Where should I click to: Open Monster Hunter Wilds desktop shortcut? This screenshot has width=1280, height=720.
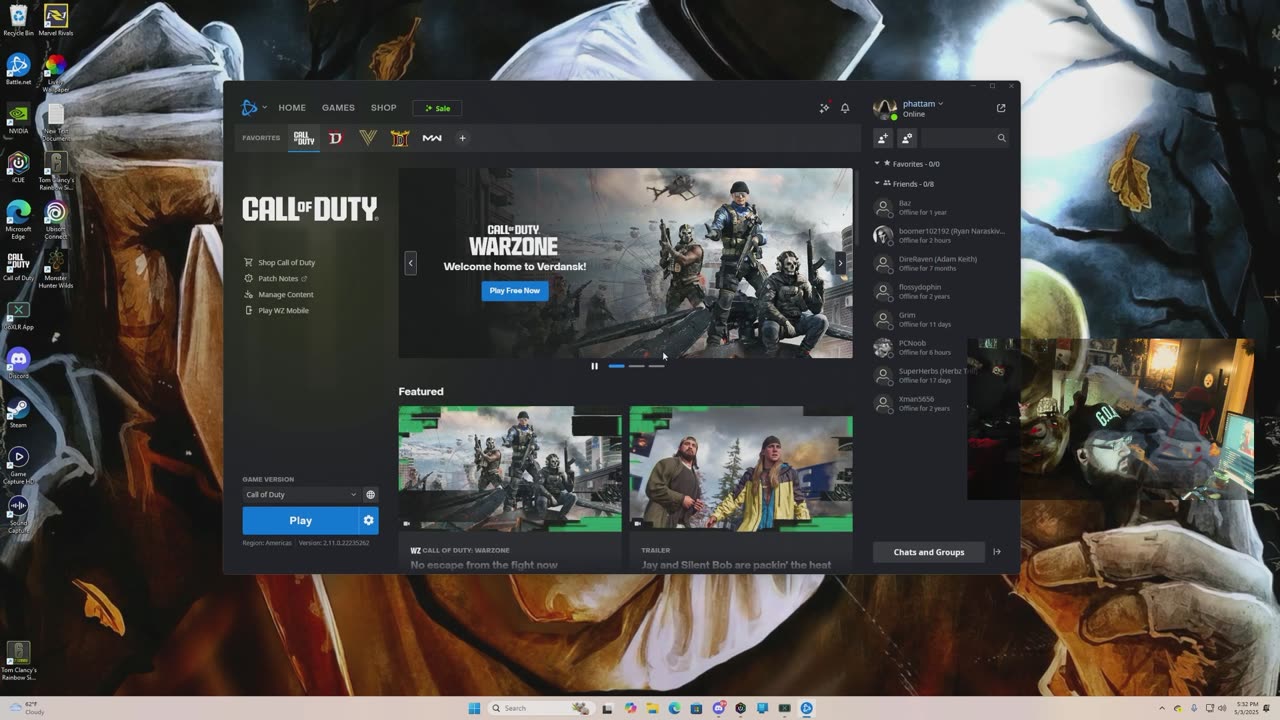tap(55, 268)
